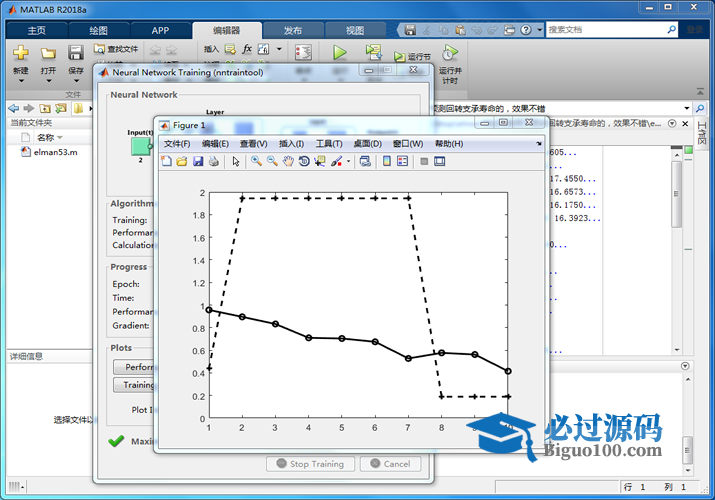Click the 运行节 run section button
This screenshot has width=715, height=500.
[x=412, y=57]
